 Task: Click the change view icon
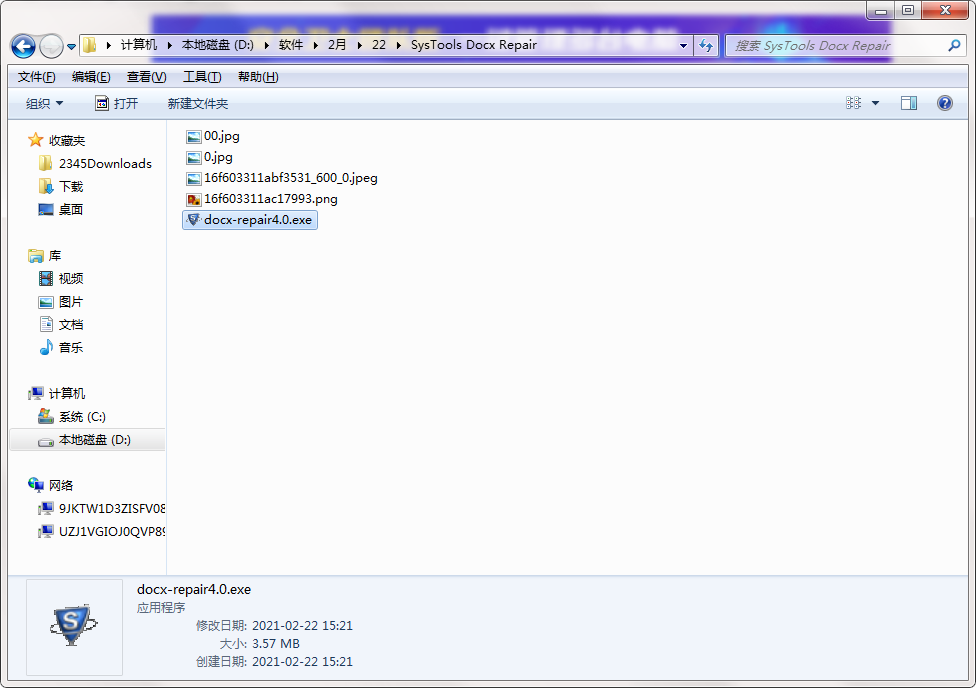853,103
